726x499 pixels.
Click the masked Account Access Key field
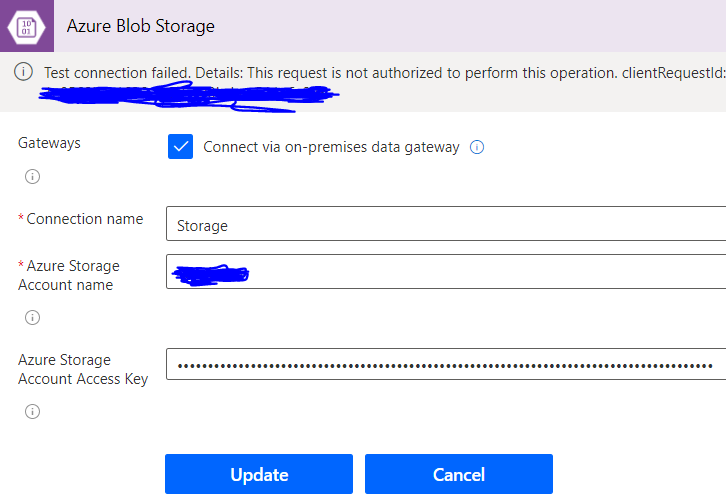[446, 365]
